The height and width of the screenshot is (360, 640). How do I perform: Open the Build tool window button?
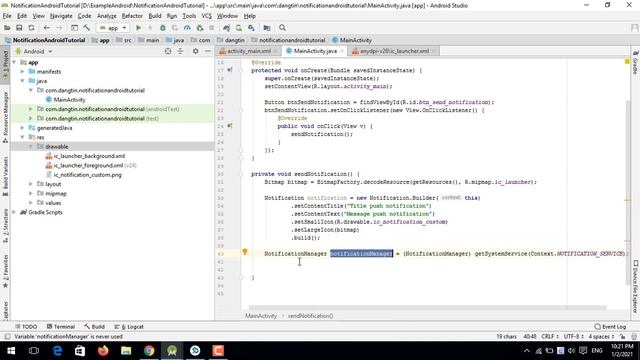tap(95, 327)
